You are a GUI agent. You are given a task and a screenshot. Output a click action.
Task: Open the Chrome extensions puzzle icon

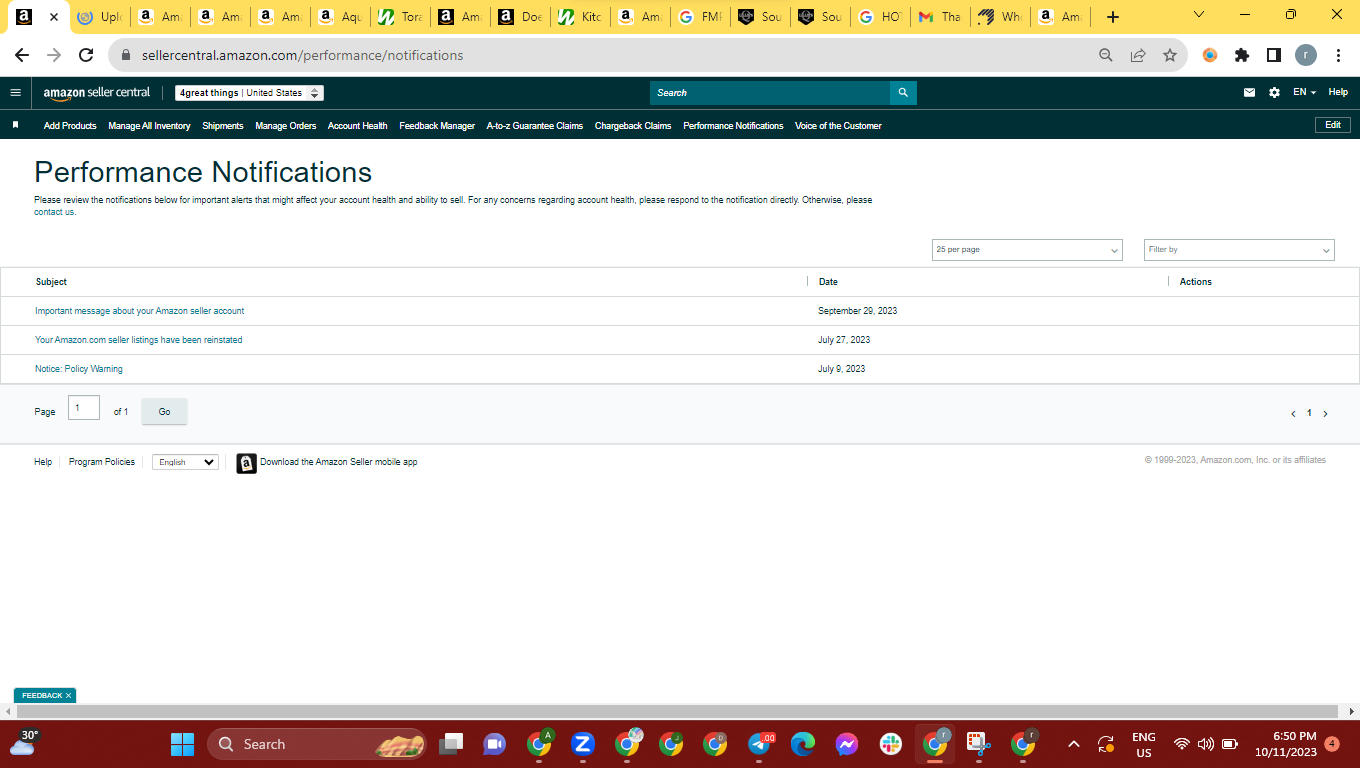pos(1242,55)
